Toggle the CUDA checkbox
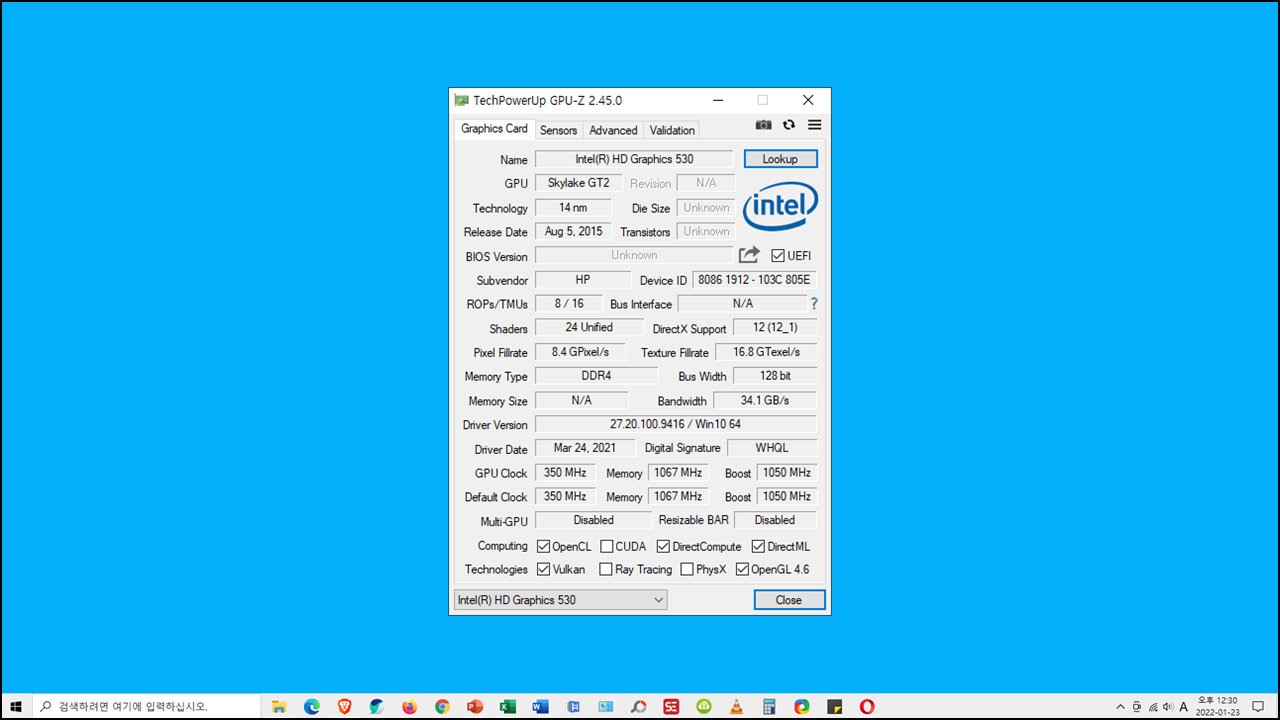Image resolution: width=1280 pixels, height=720 pixels. point(607,546)
